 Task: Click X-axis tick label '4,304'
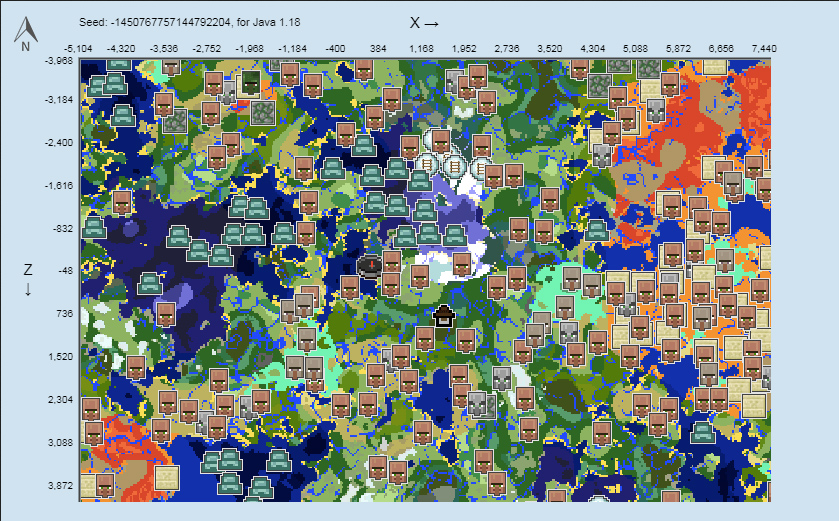[593, 49]
